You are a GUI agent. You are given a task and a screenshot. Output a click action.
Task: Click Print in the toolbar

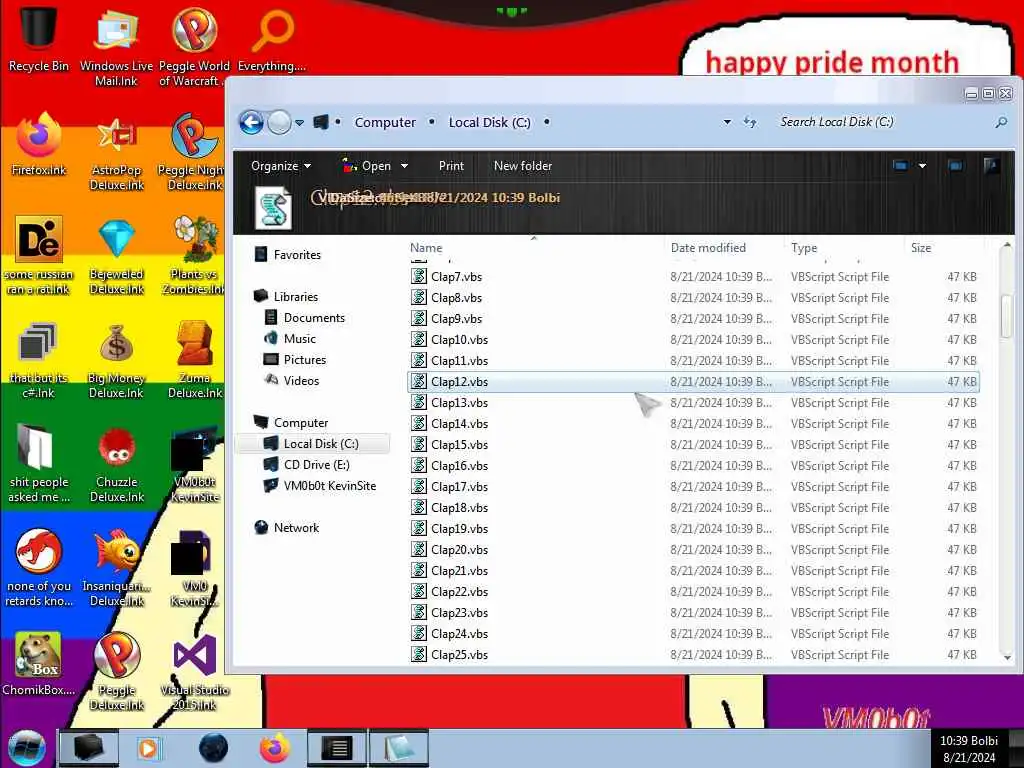451,166
